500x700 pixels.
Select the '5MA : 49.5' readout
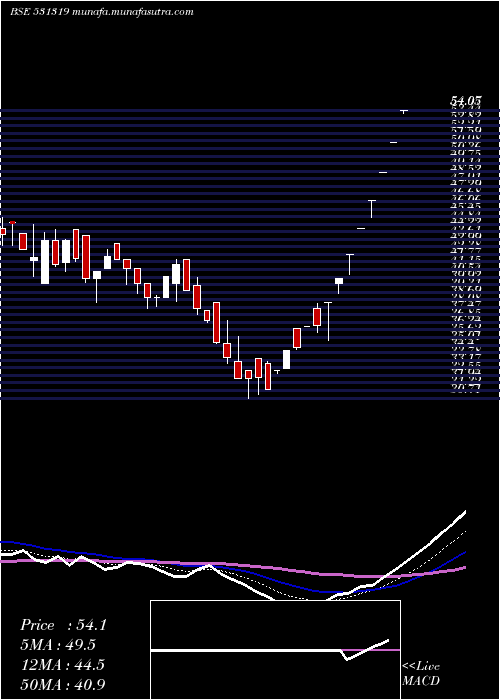pyautogui.click(x=58, y=645)
